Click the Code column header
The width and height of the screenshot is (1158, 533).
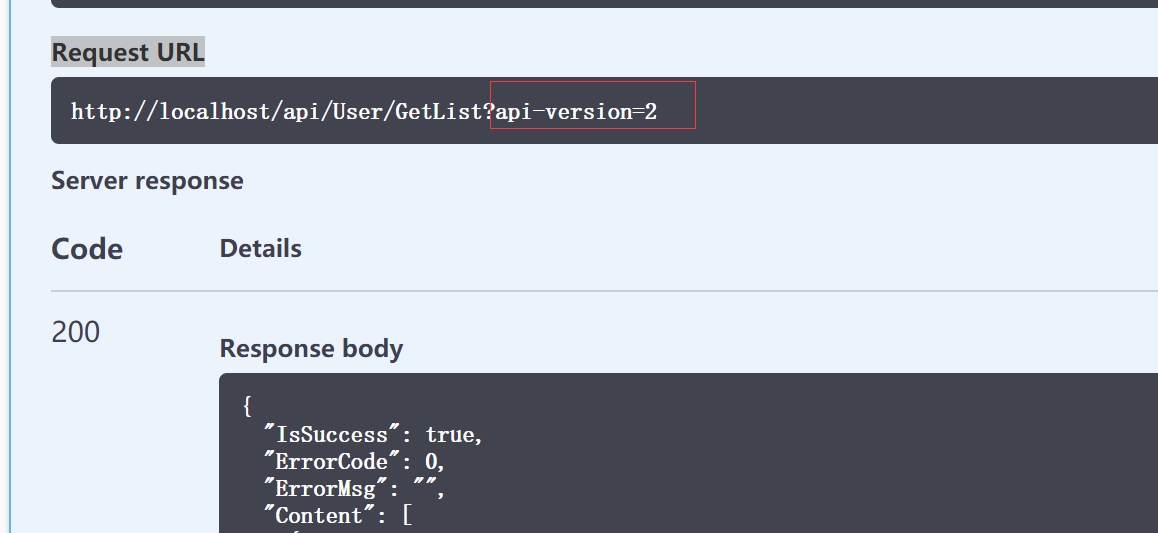[87, 249]
